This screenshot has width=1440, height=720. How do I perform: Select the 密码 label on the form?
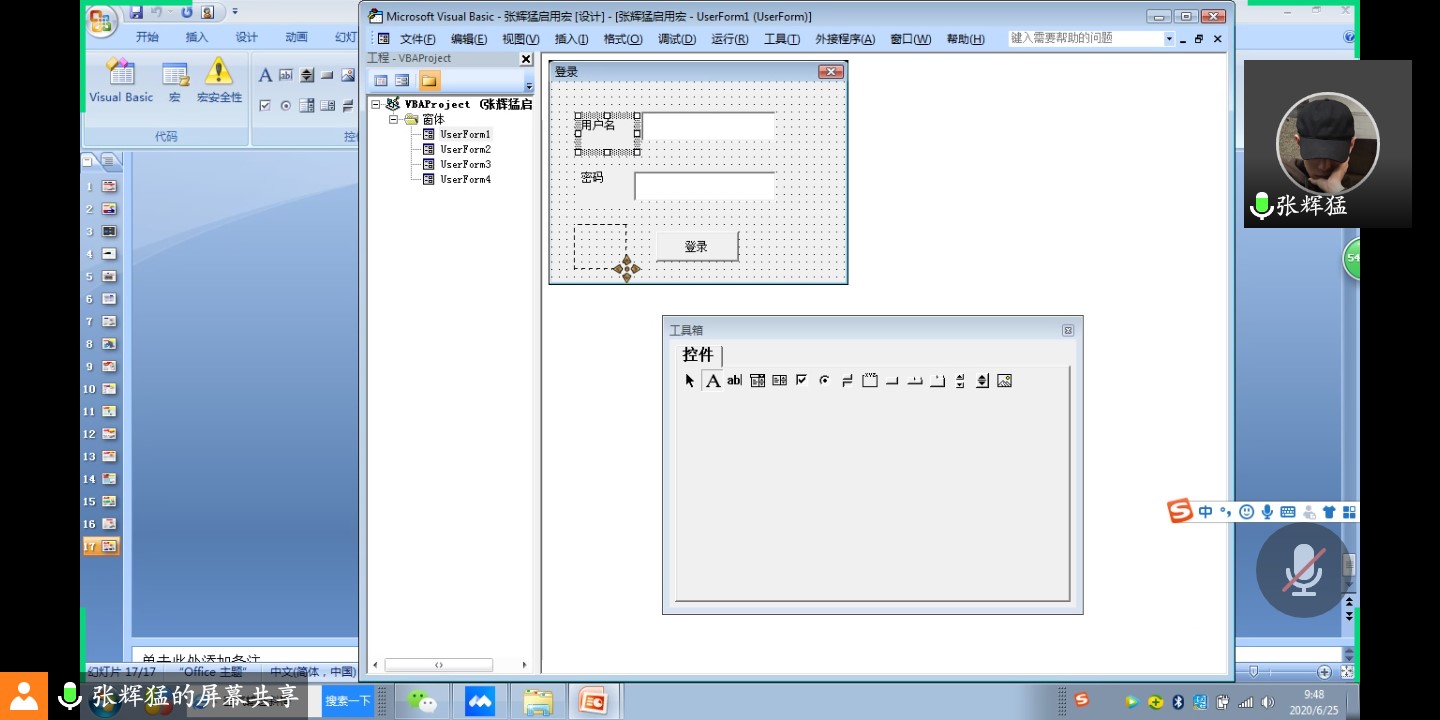click(592, 177)
